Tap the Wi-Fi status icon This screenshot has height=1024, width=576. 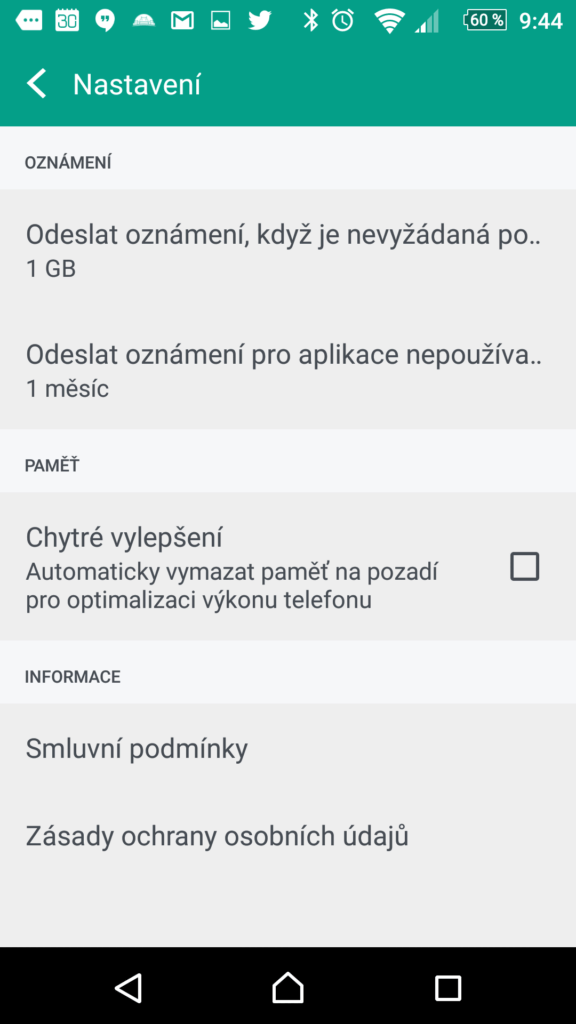tap(389, 21)
